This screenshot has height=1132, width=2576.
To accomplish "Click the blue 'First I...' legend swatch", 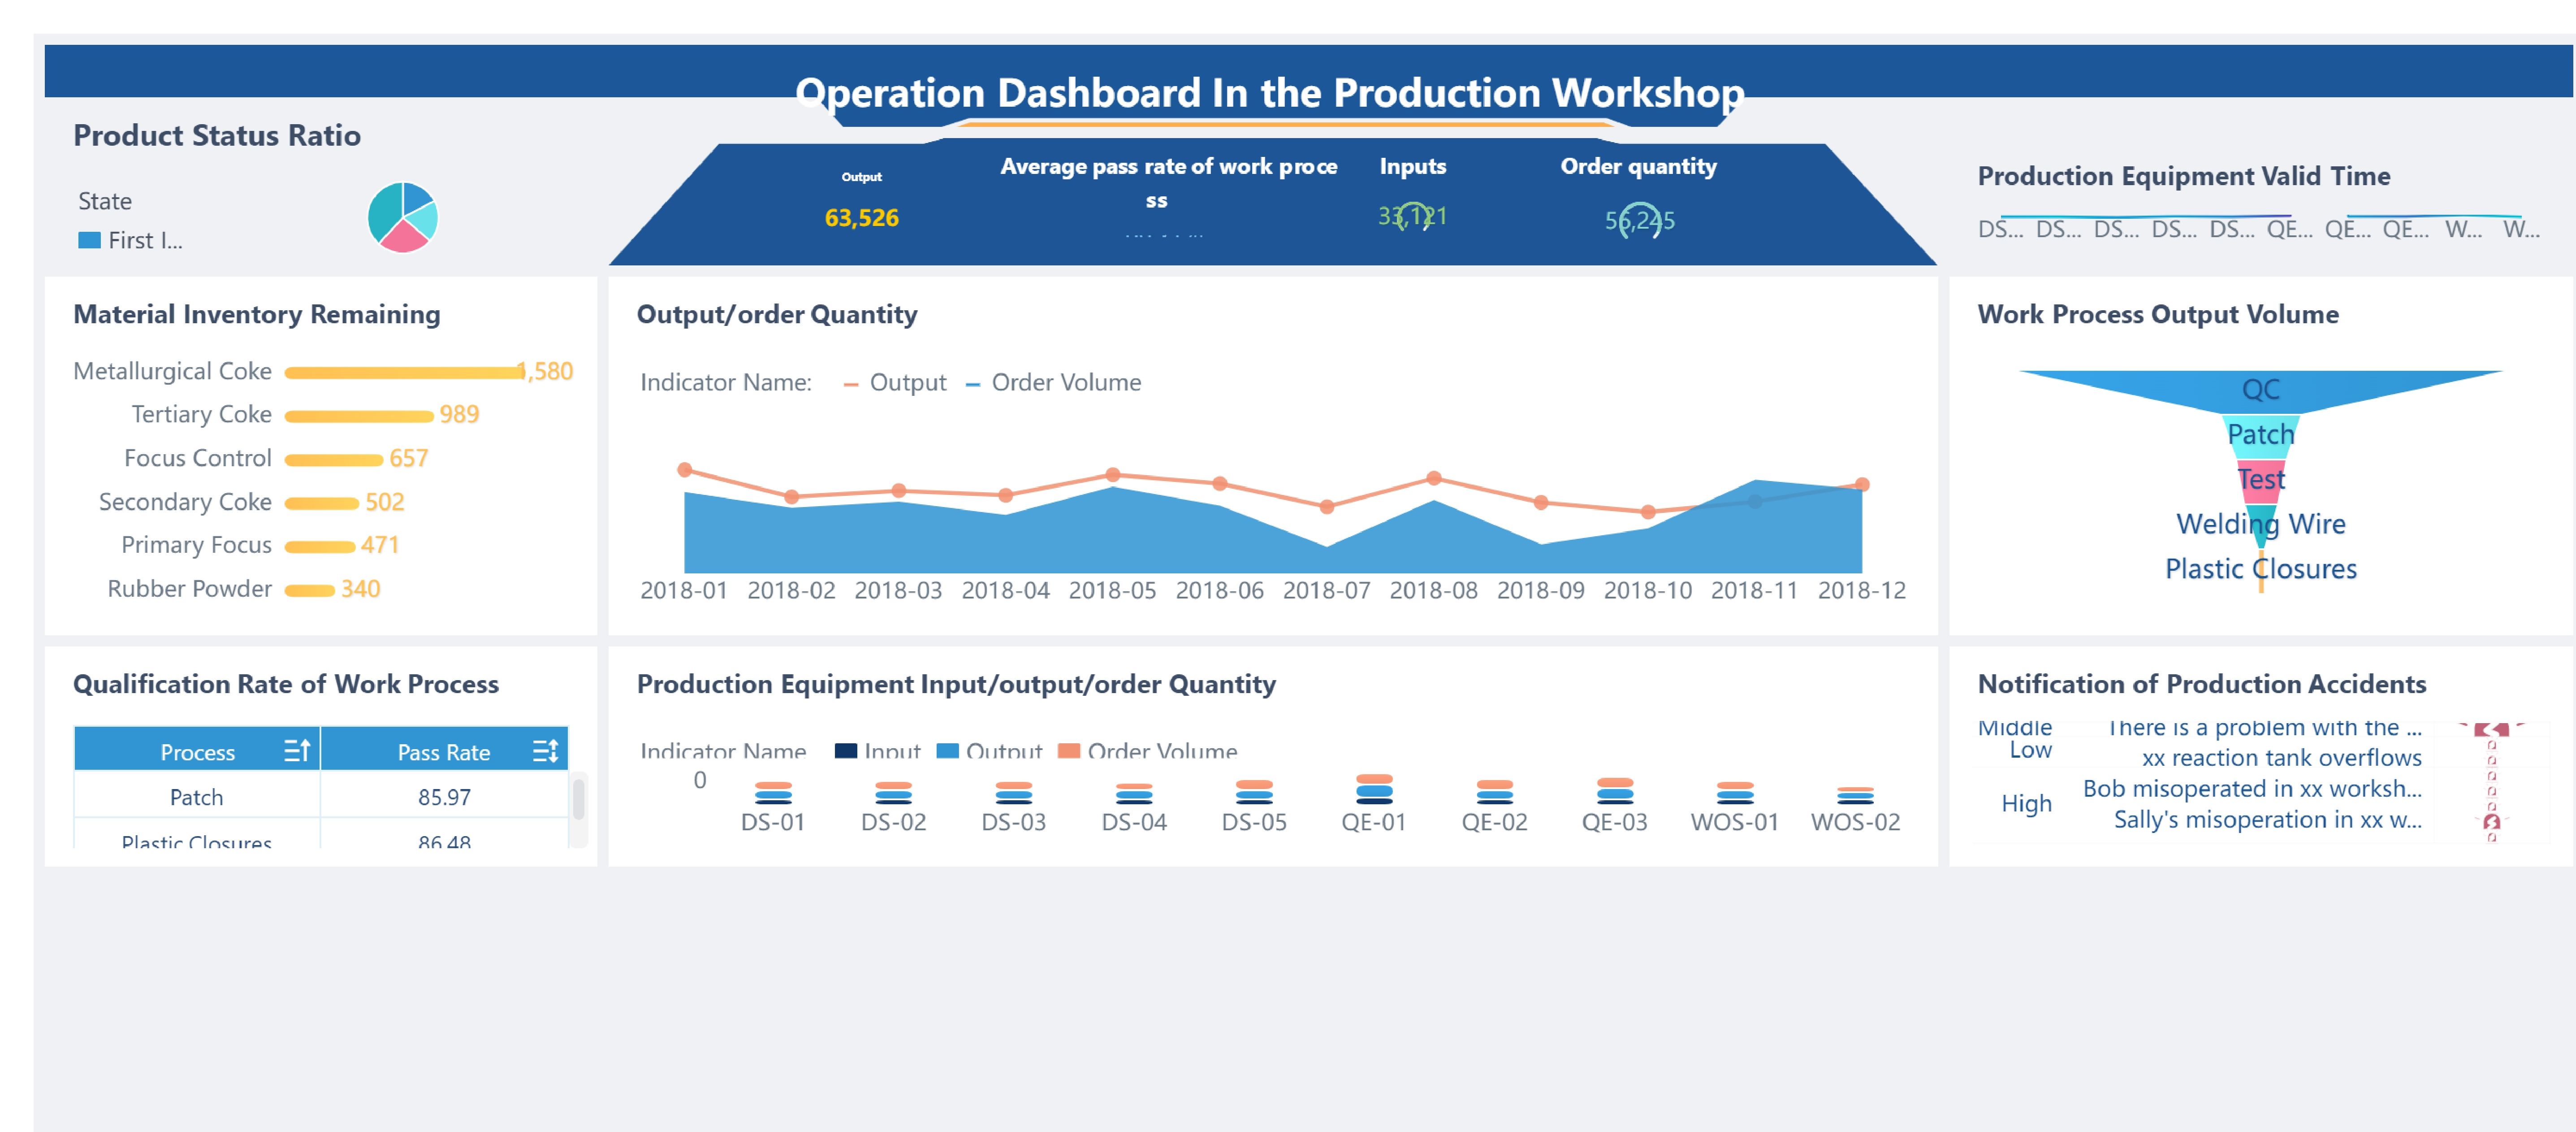I will (89, 240).
